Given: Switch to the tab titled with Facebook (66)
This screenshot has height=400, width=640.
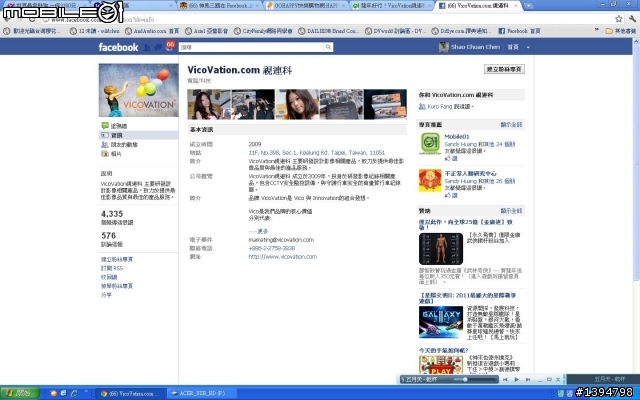Looking at the screenshot, I should 220,6.
